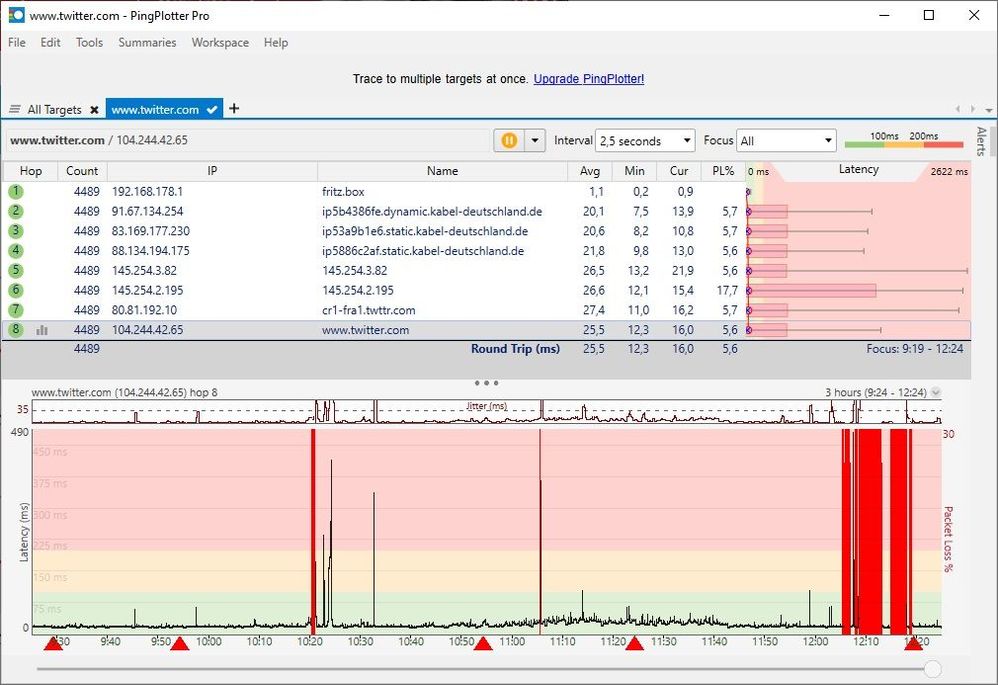Close the All Targets tab
The width and height of the screenshot is (998, 685).
[x=94, y=109]
